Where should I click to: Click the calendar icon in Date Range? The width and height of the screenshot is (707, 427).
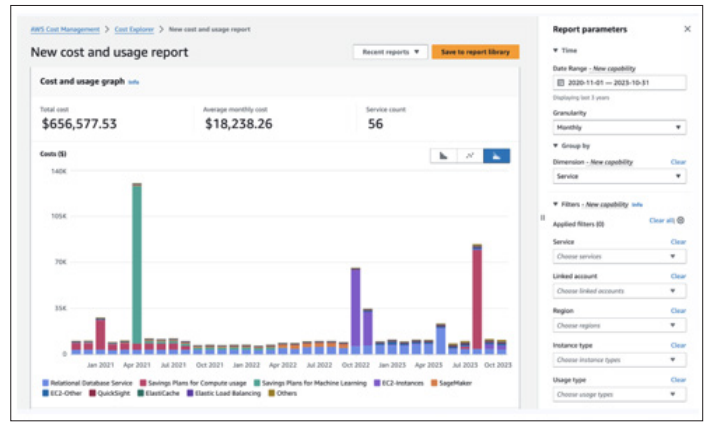click(560, 83)
